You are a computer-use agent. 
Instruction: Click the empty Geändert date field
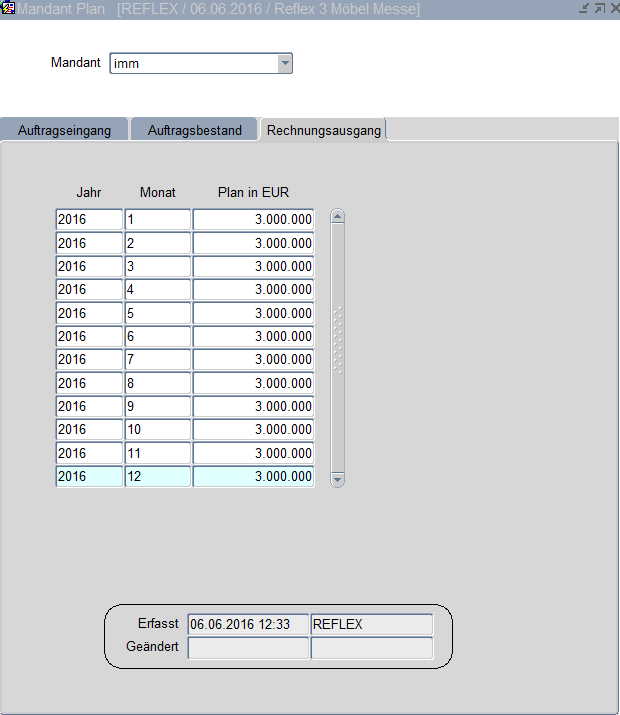(248, 648)
